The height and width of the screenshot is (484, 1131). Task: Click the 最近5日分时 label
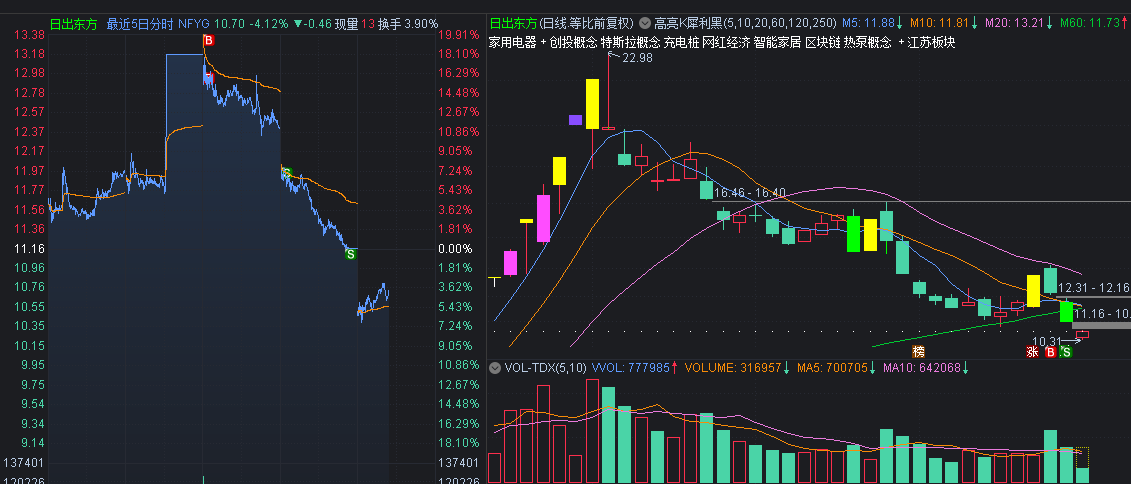coord(139,23)
